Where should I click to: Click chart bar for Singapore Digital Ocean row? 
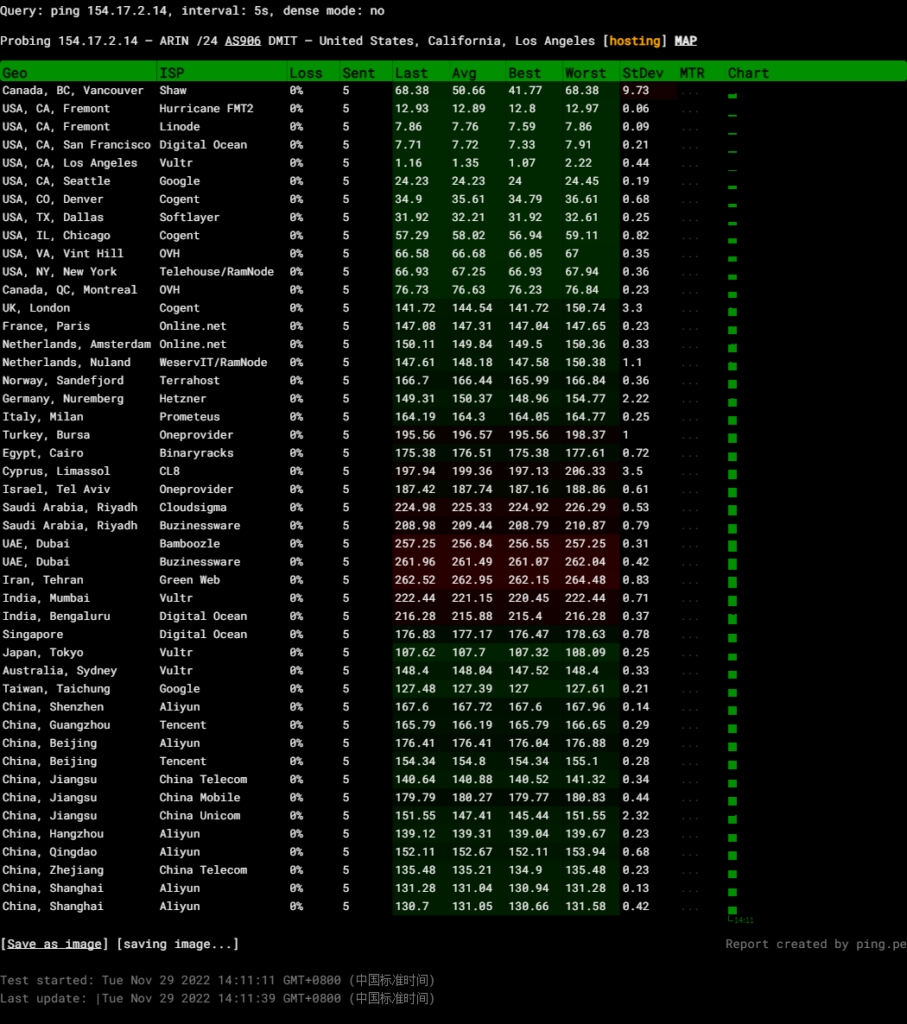coord(732,636)
